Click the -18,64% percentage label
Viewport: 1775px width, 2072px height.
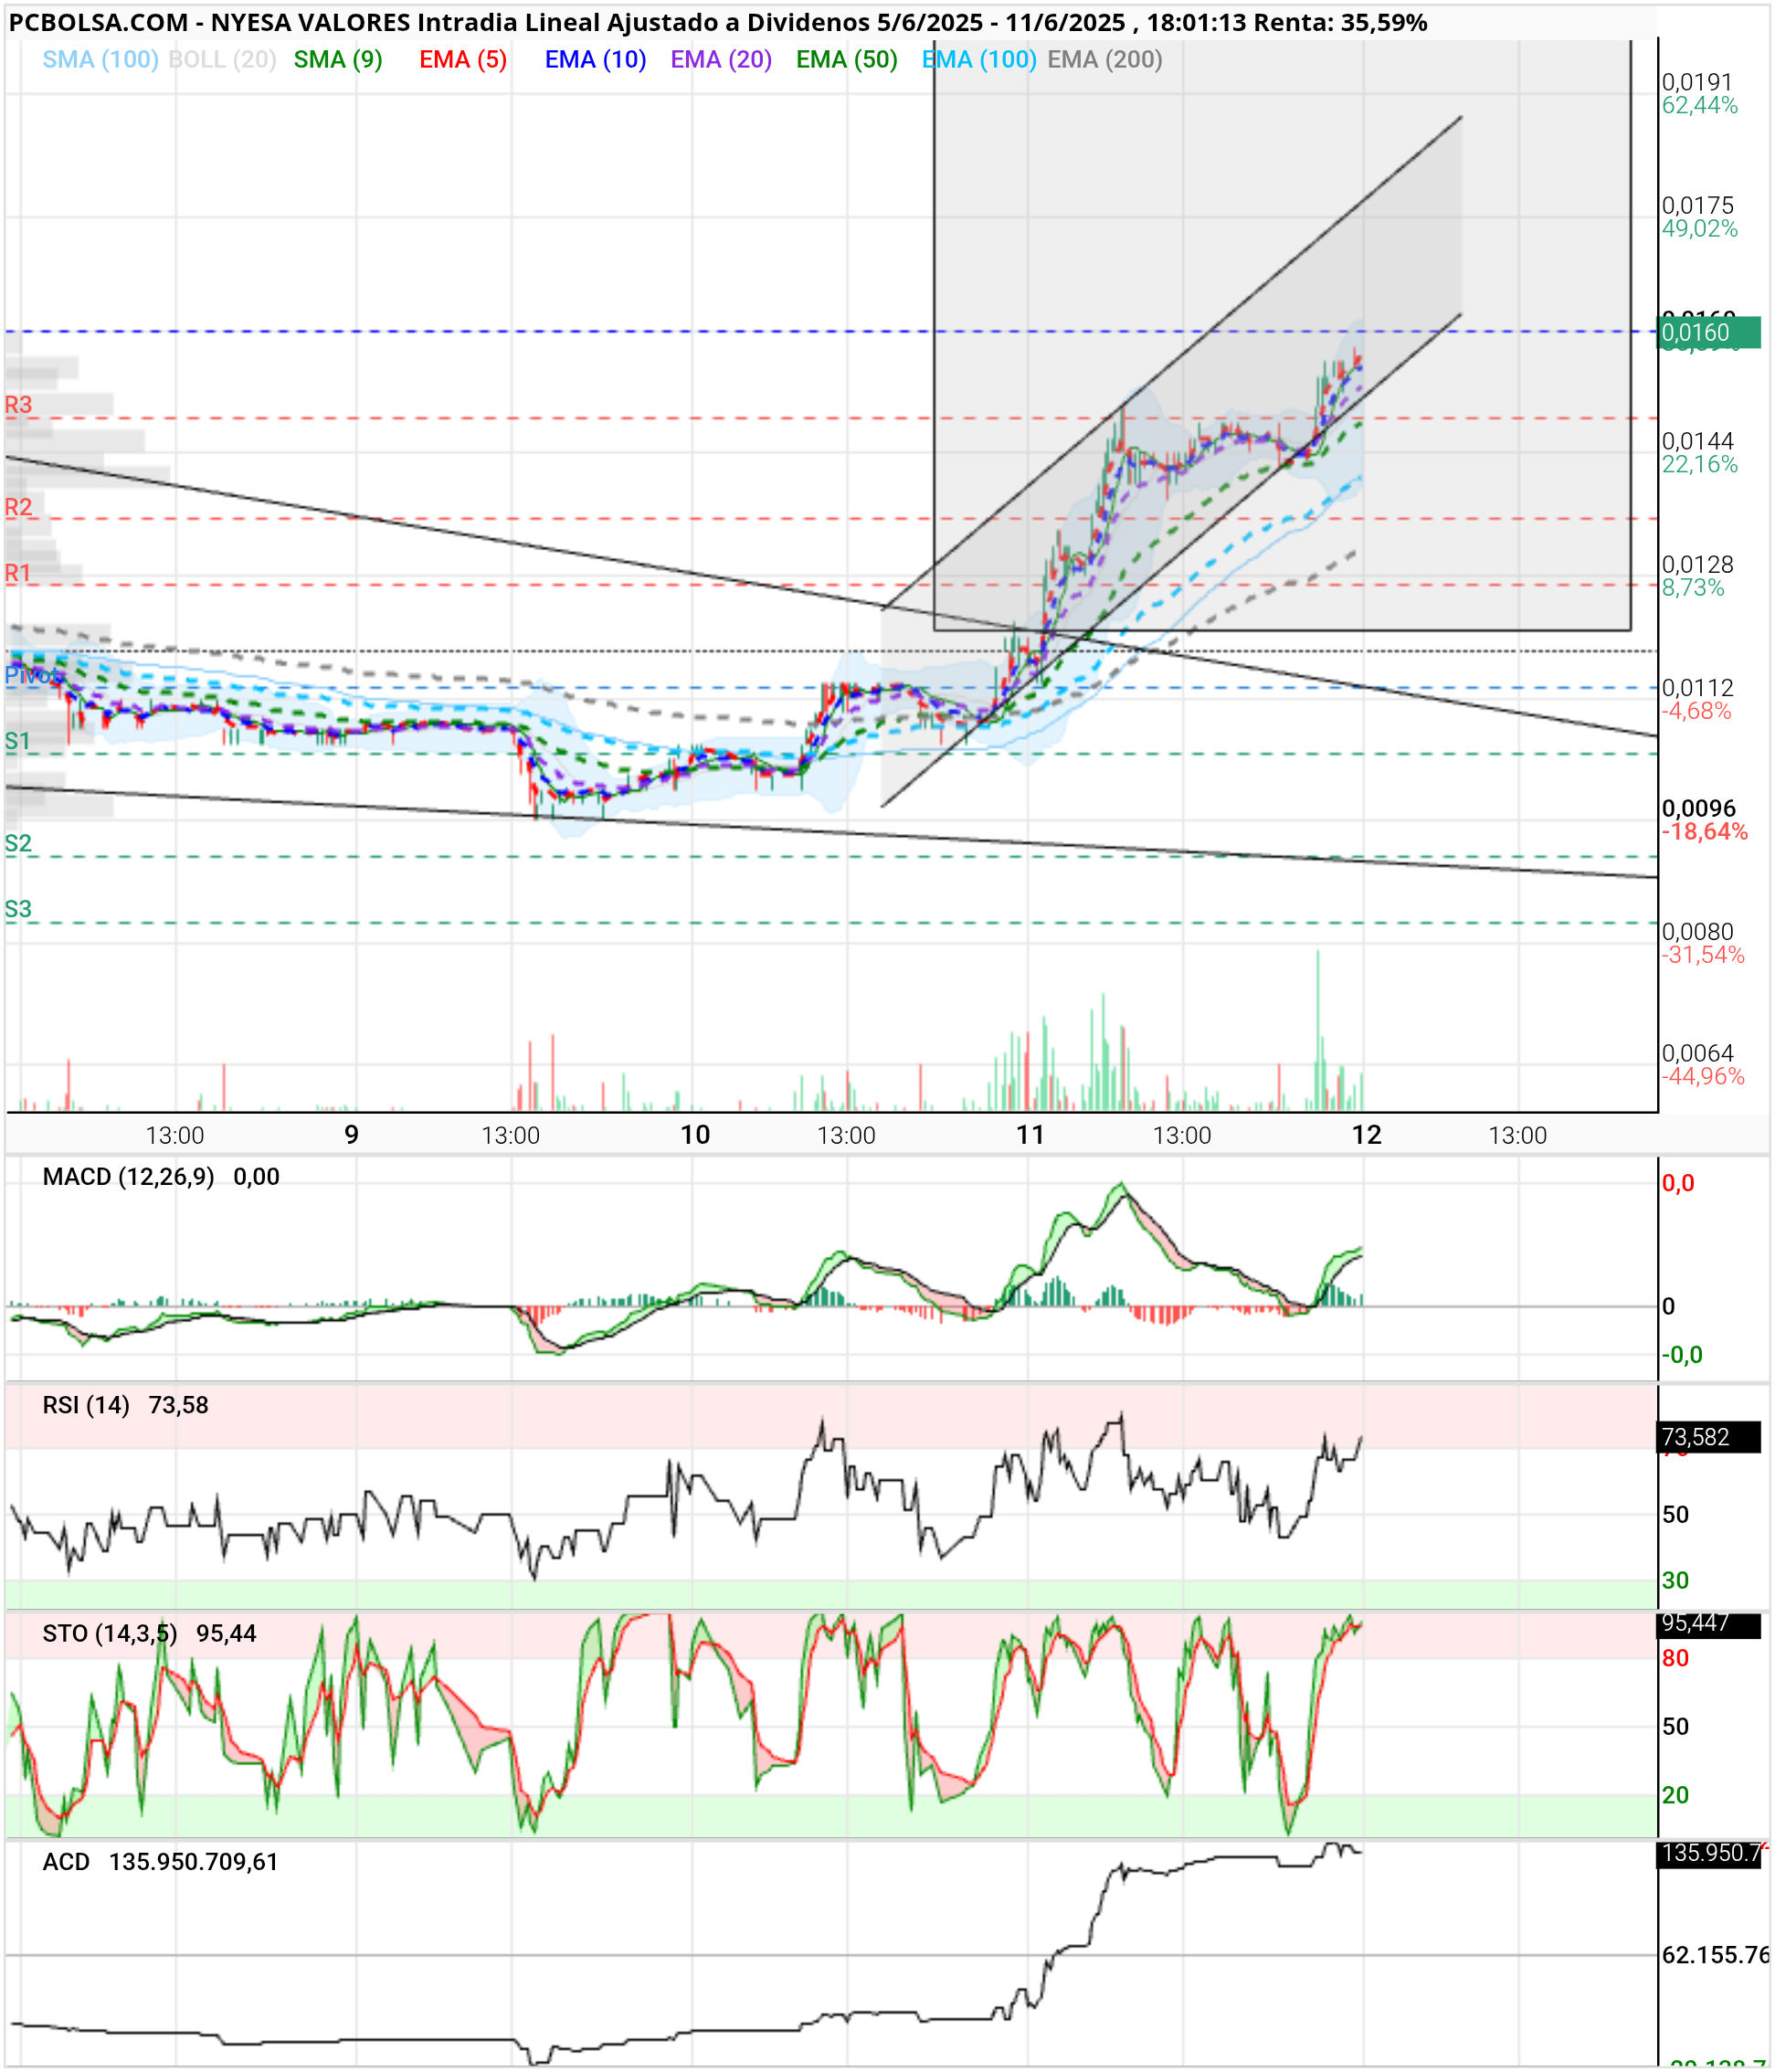tap(1705, 831)
